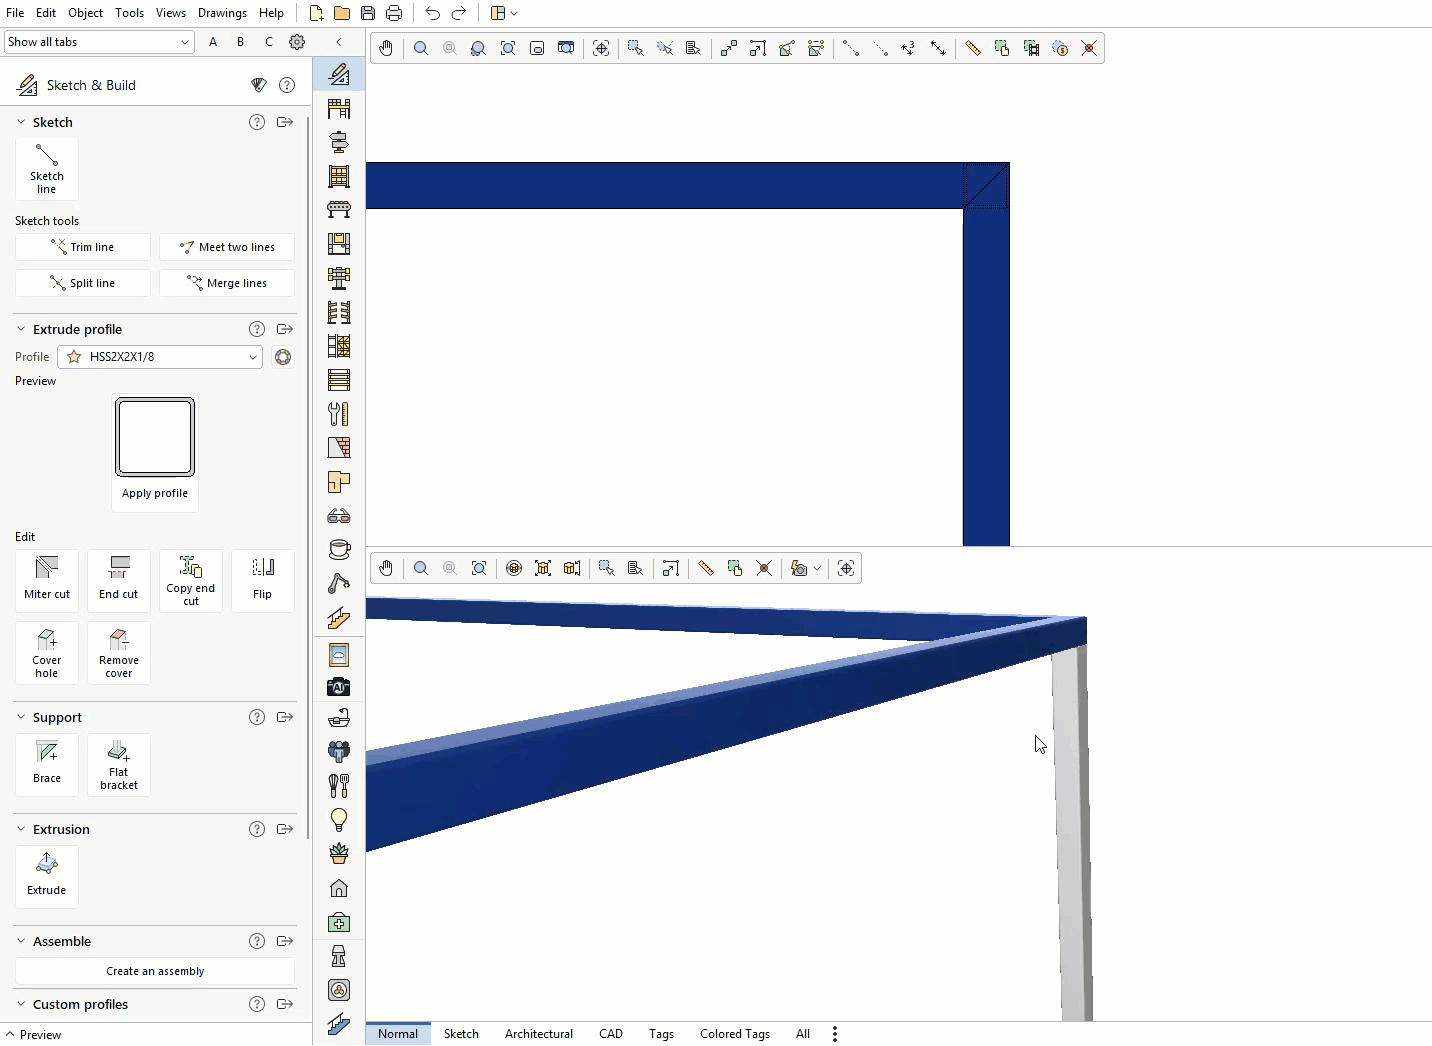Switch to the Colored Tags tab

(x=735, y=1034)
